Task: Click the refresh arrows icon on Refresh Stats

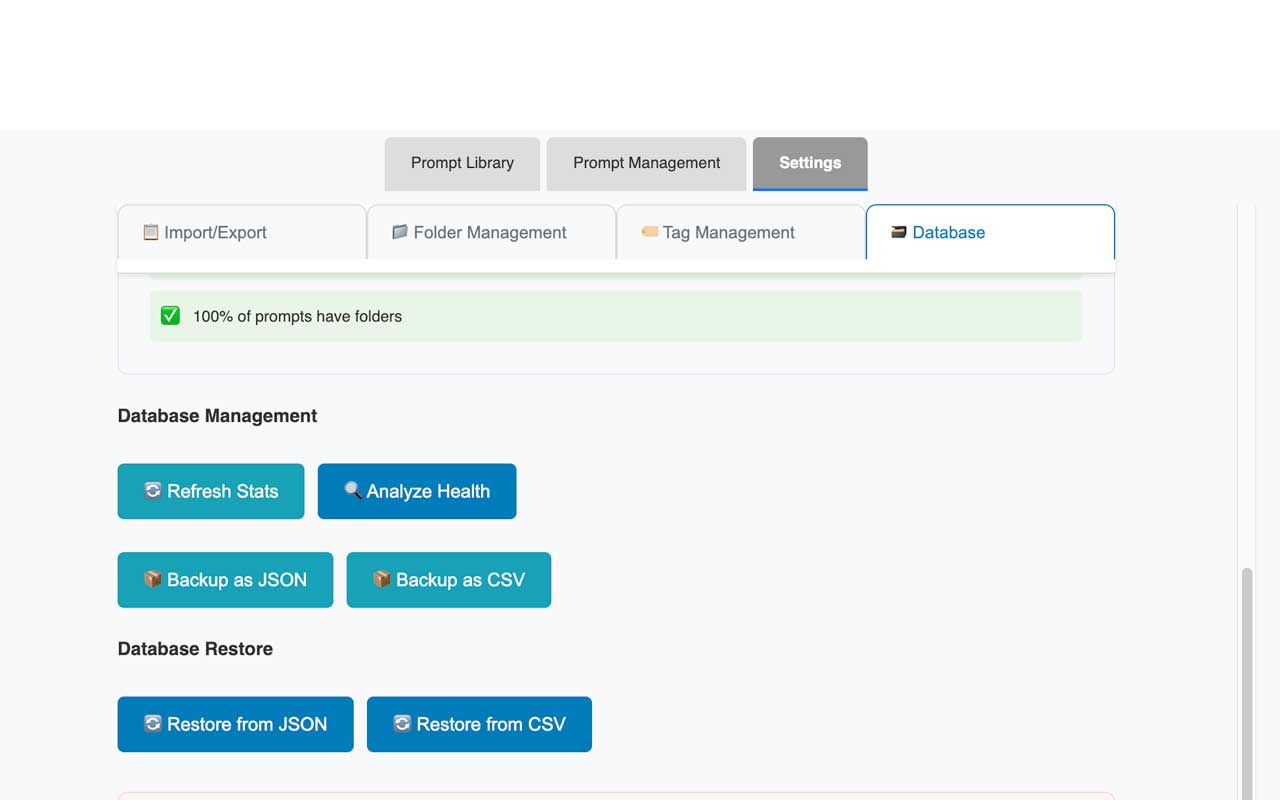Action: [x=153, y=491]
